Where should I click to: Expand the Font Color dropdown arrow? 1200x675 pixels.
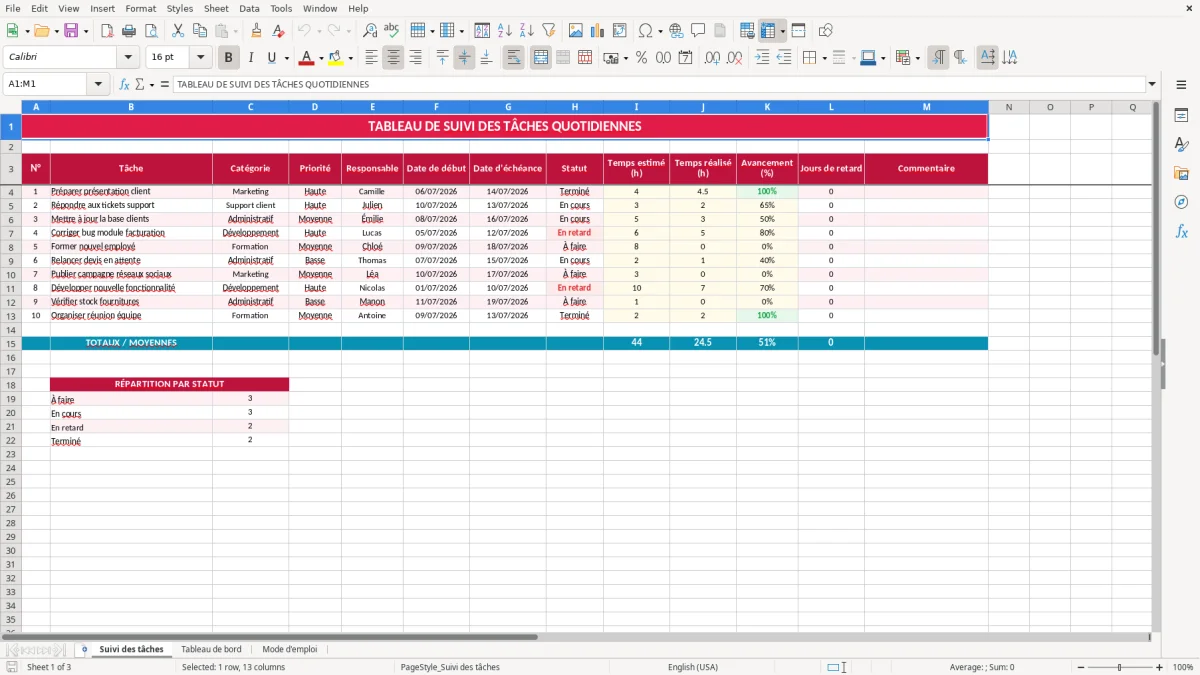click(x=320, y=58)
